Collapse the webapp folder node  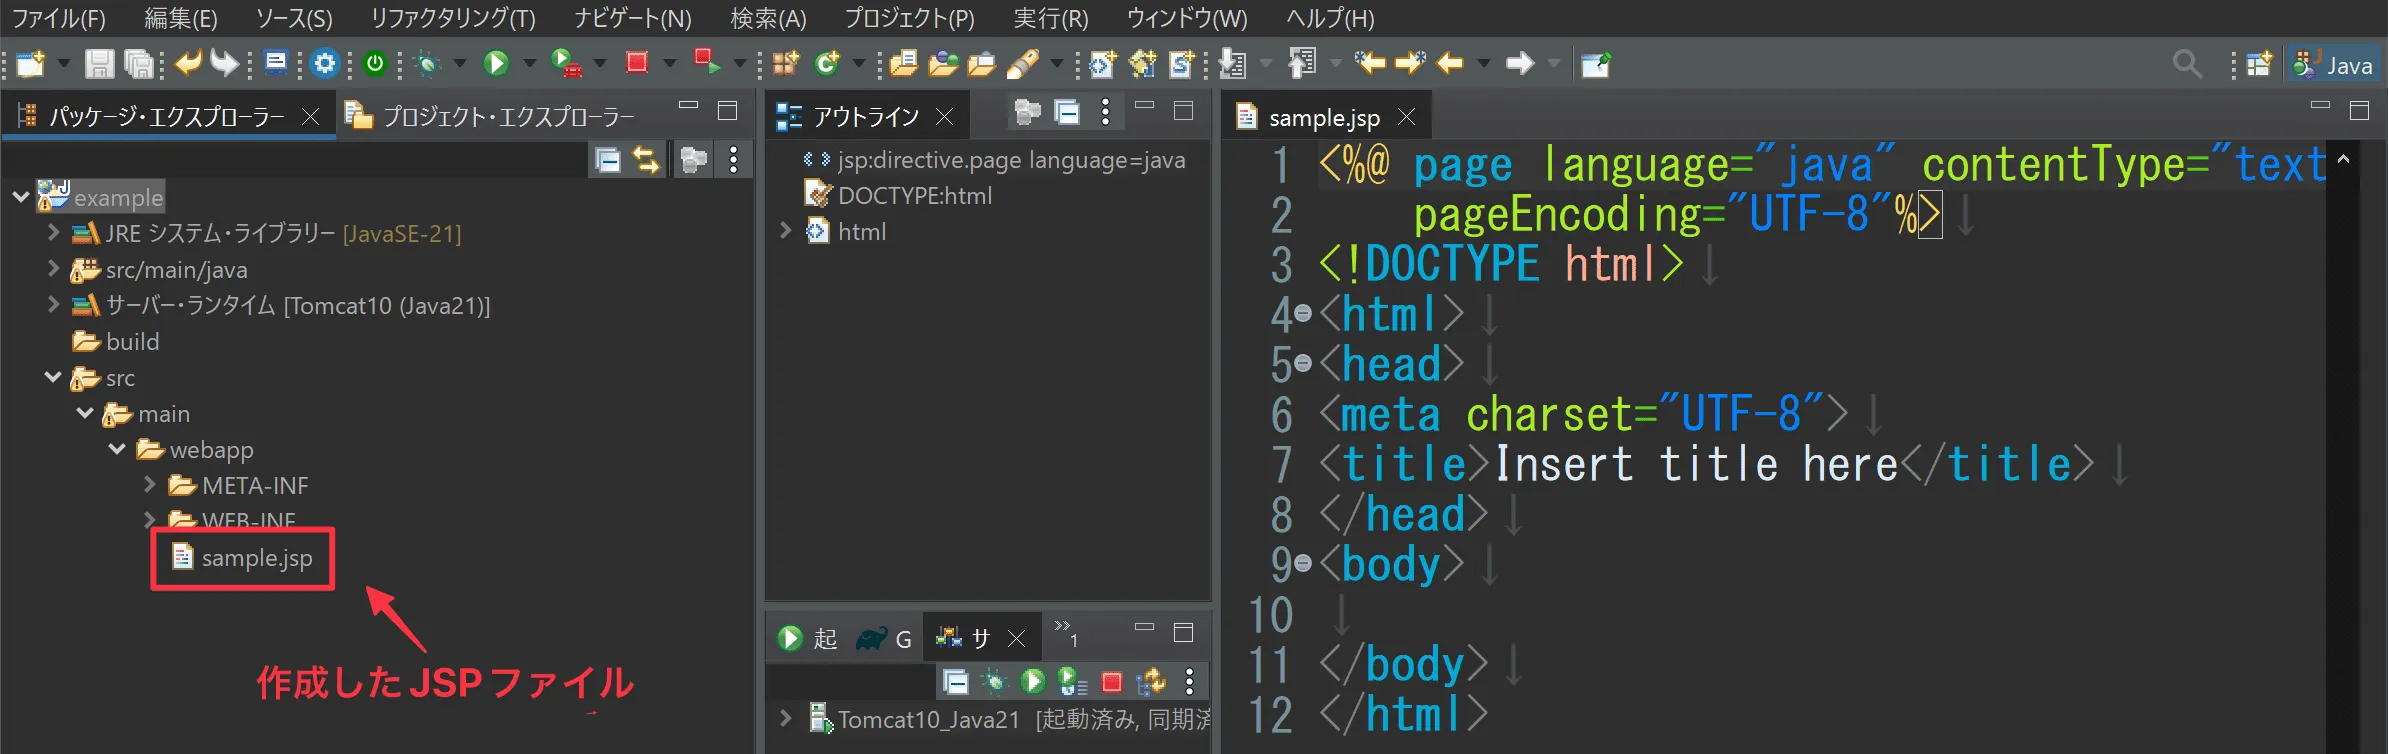(117, 449)
